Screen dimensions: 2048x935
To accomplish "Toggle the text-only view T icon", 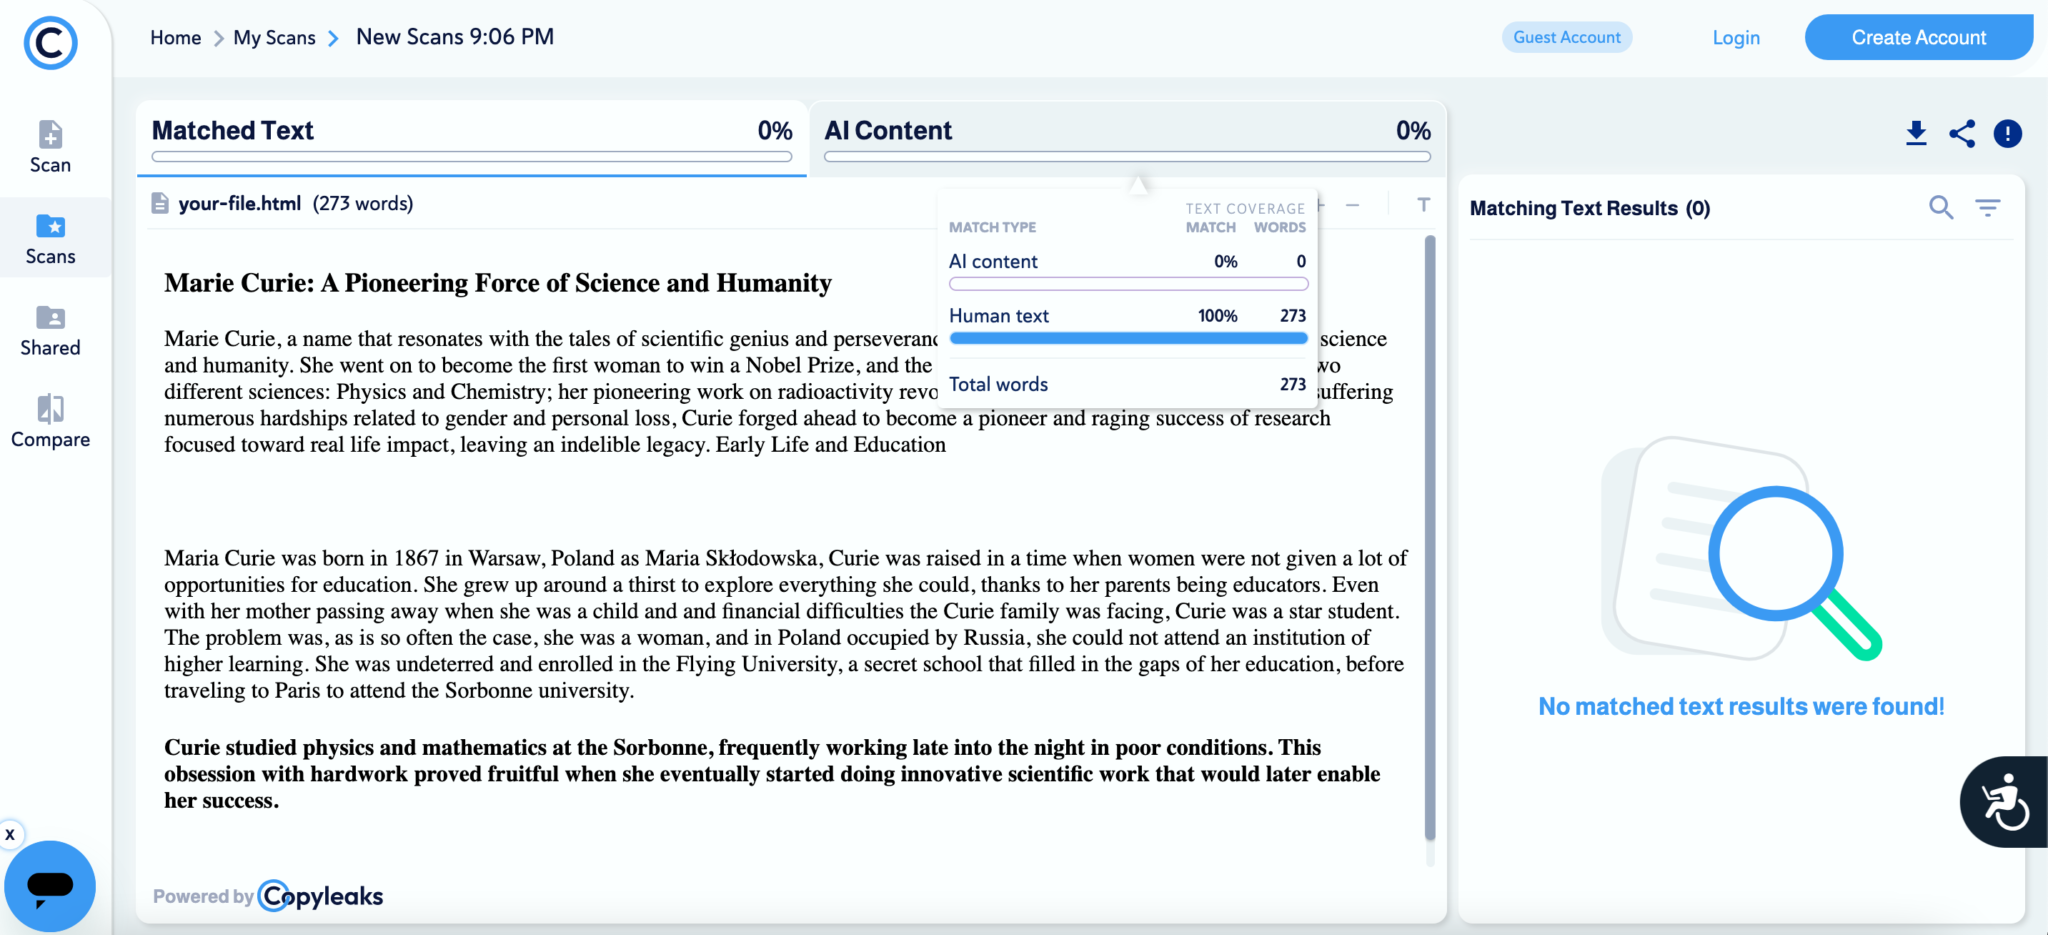I will point(1423,205).
